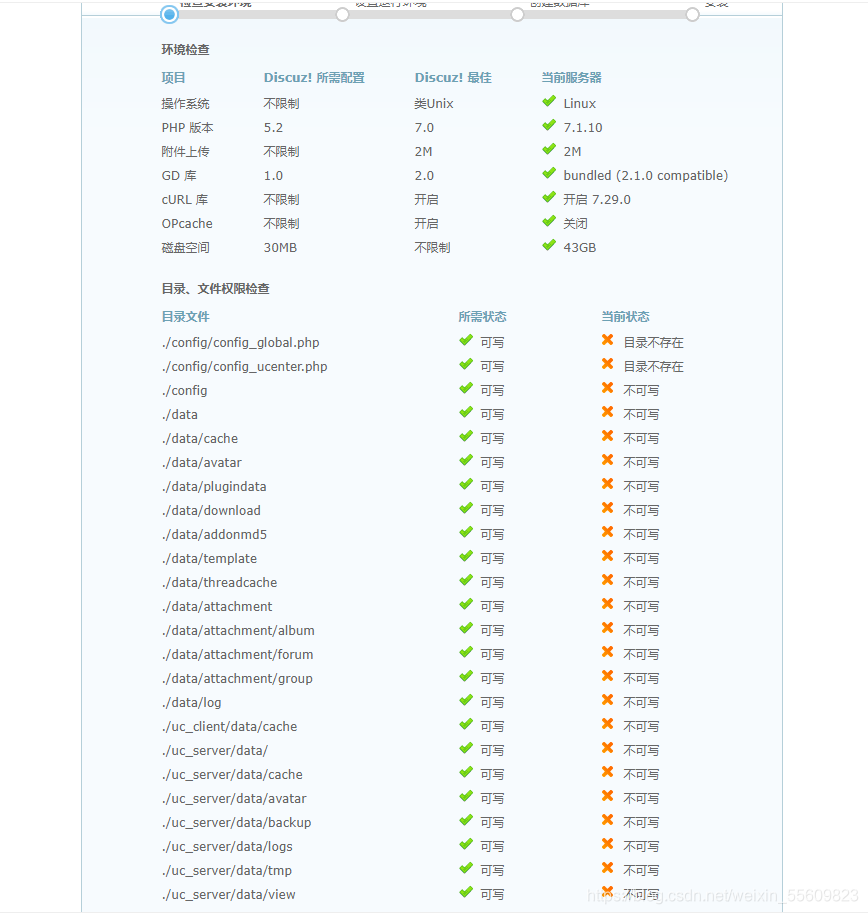Click green check in ./data/attachment/forum row
This screenshot has width=868, height=914.
pyautogui.click(x=466, y=652)
